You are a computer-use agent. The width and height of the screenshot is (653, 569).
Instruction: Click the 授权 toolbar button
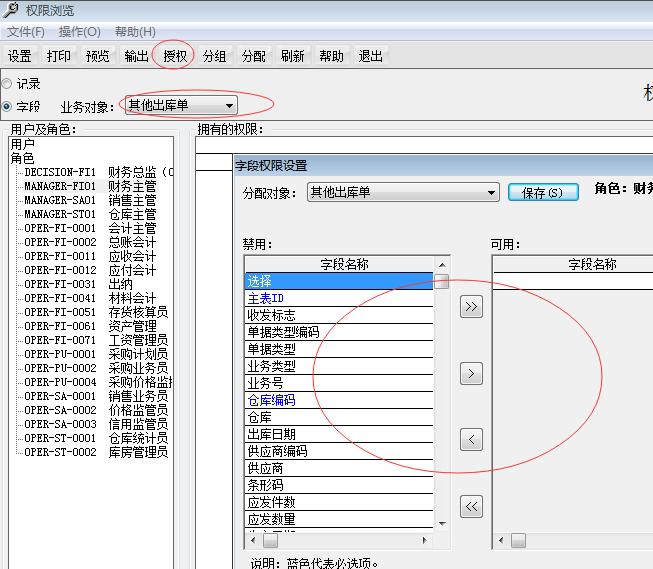(x=175, y=56)
